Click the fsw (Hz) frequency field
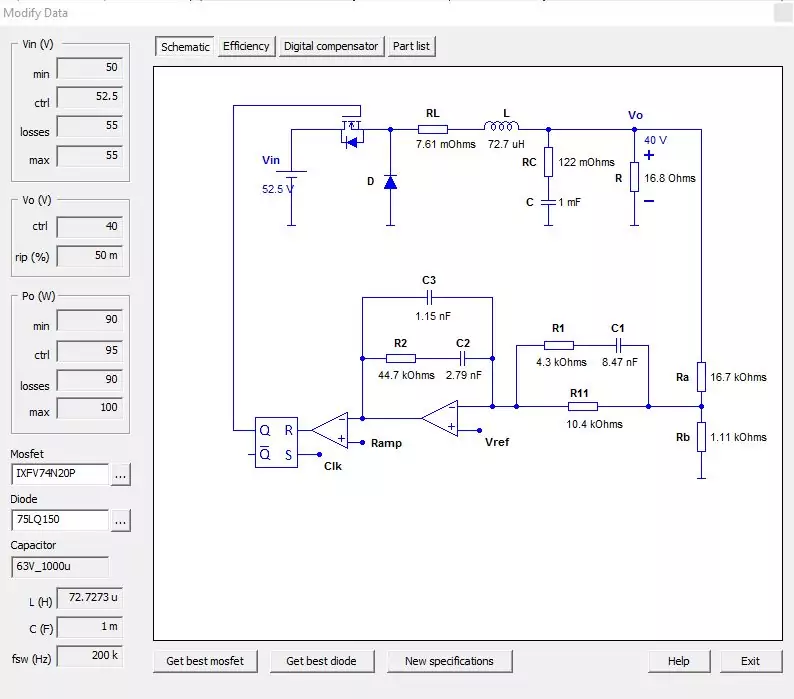Screen dimensions: 794x699 89,656
